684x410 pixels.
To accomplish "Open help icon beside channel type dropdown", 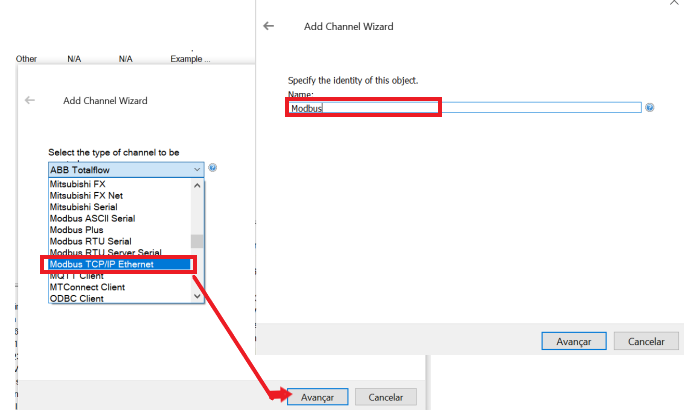I will click(x=213, y=170).
